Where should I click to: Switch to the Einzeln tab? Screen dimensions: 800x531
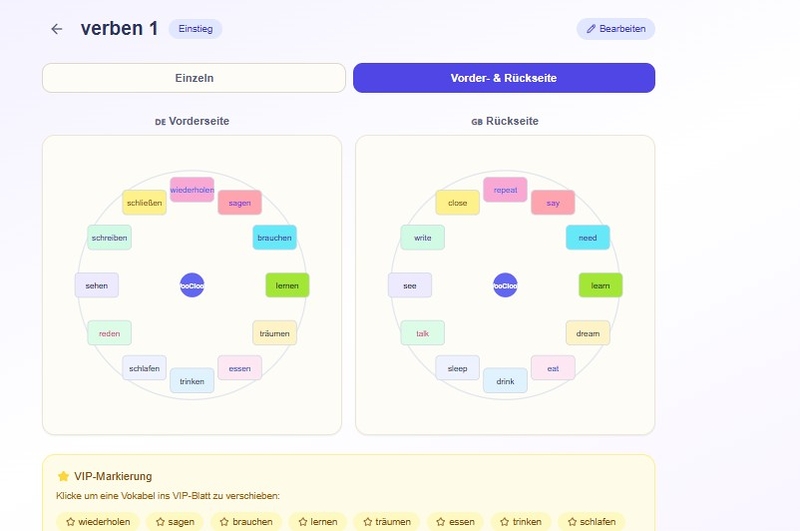(195, 78)
